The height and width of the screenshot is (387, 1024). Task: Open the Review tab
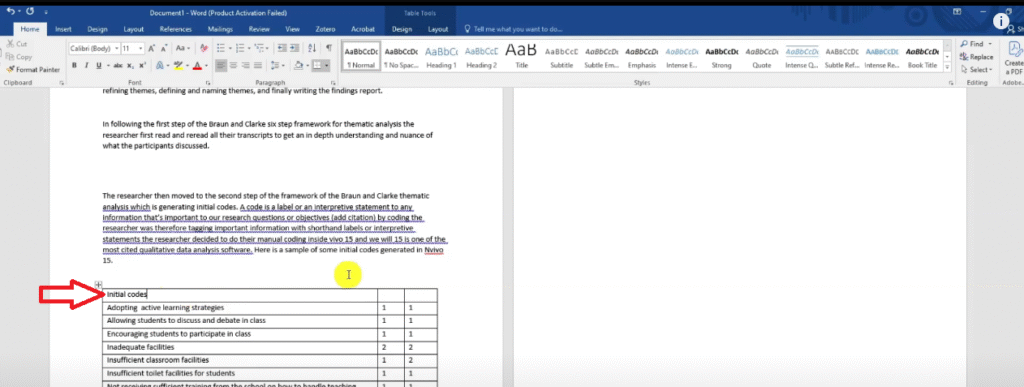[259, 29]
